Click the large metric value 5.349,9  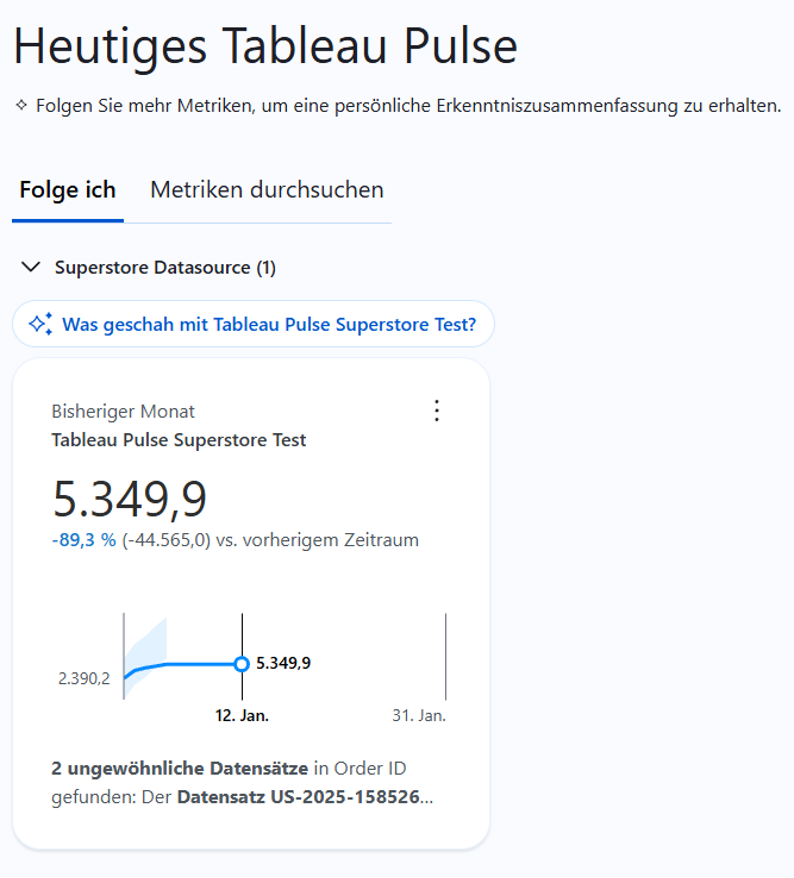click(129, 499)
